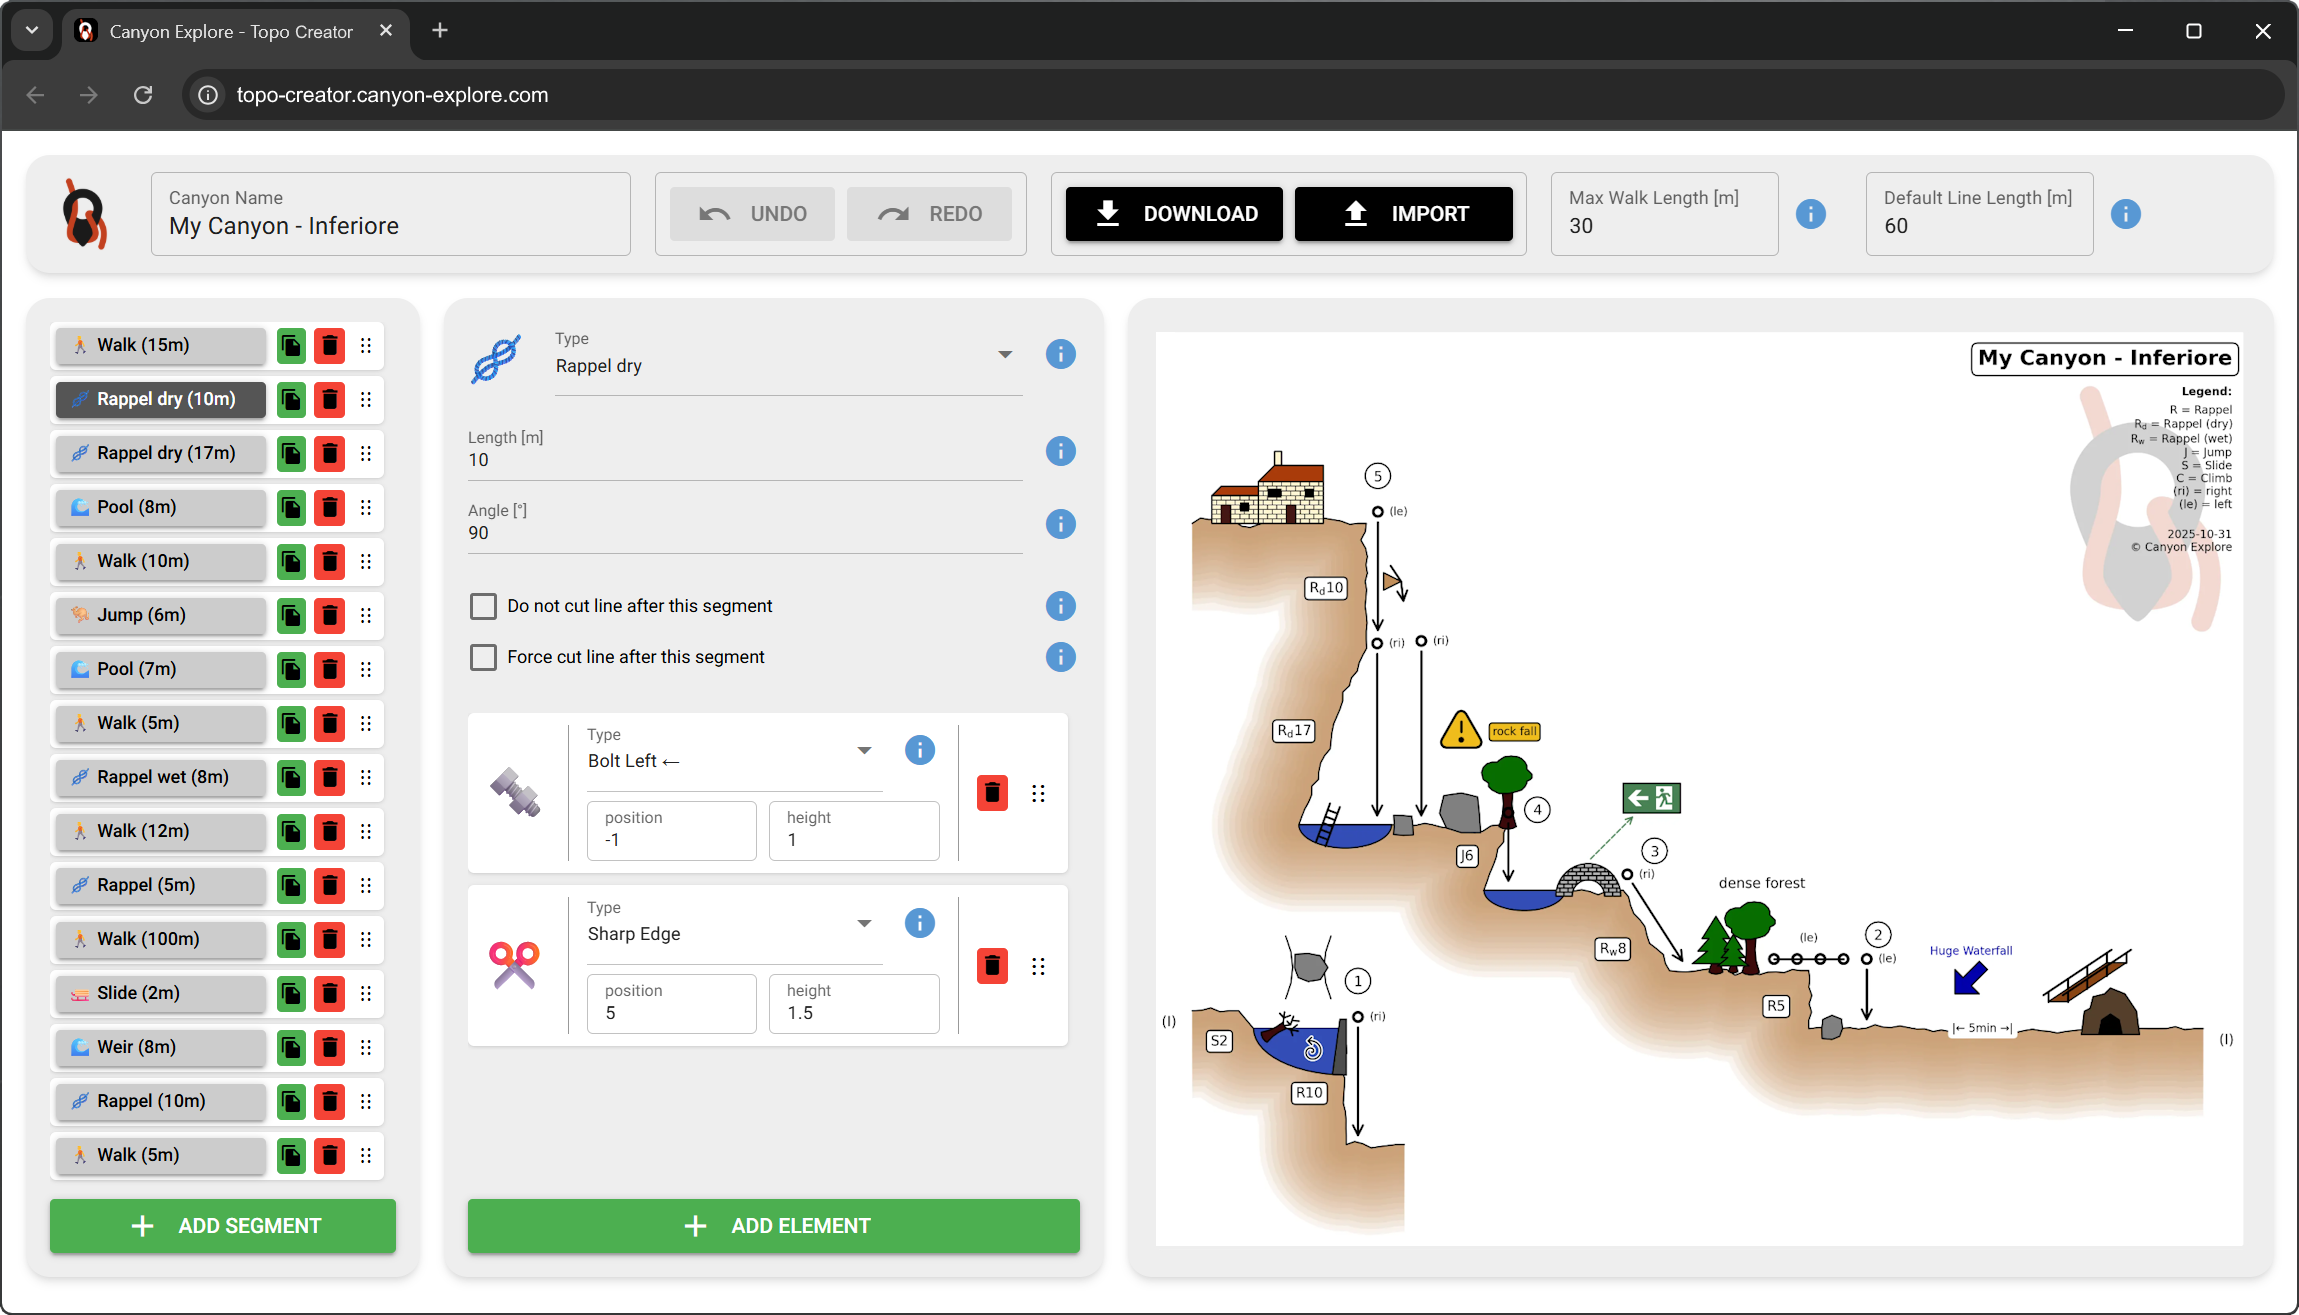This screenshot has height=1315, width=2299.
Task: Duplicate the Walk (15m) segment
Action: pyautogui.click(x=291, y=345)
